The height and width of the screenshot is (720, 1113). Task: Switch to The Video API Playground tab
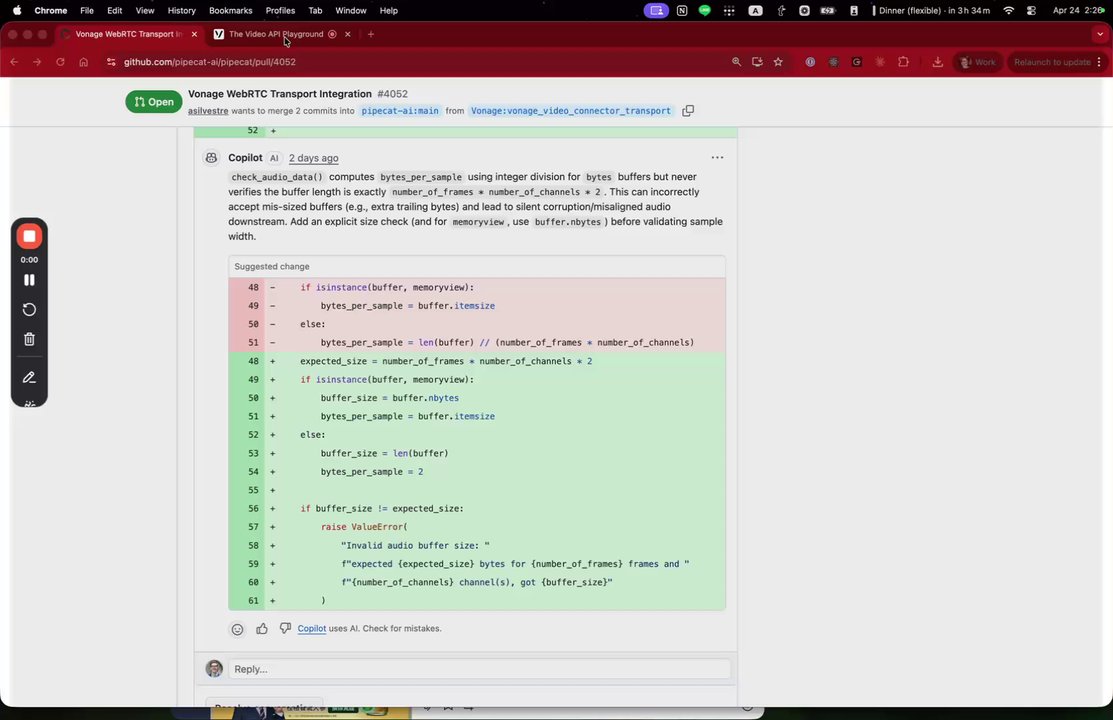point(275,34)
